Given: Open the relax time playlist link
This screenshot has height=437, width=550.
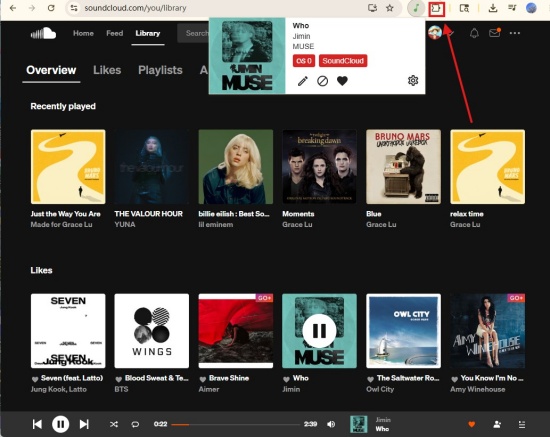Looking at the screenshot, I should pos(467,214).
